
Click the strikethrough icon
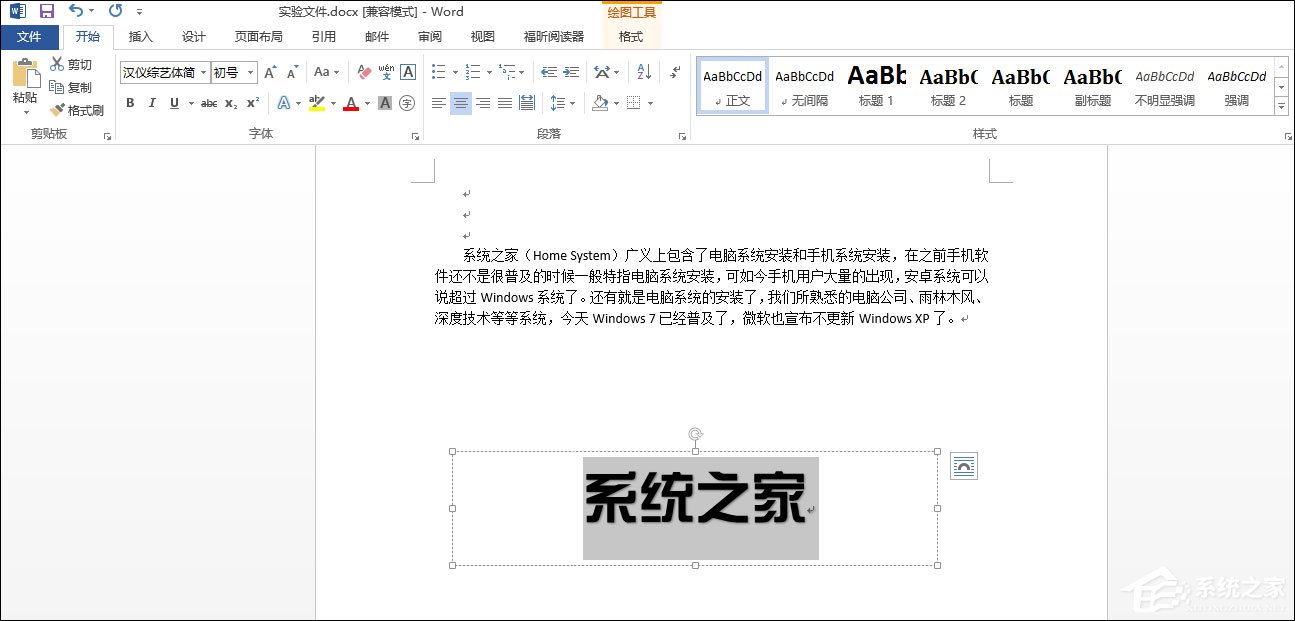(x=209, y=103)
